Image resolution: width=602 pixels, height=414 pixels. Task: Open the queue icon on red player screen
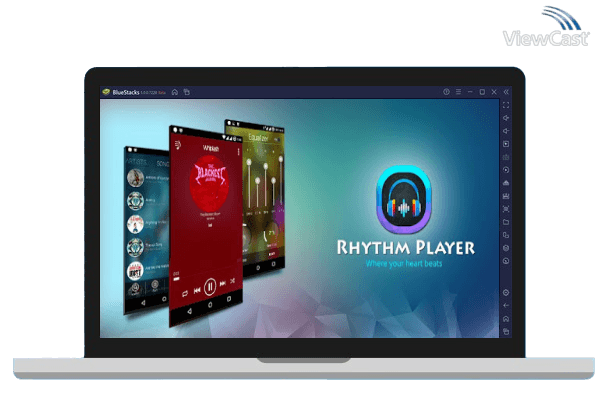178,145
